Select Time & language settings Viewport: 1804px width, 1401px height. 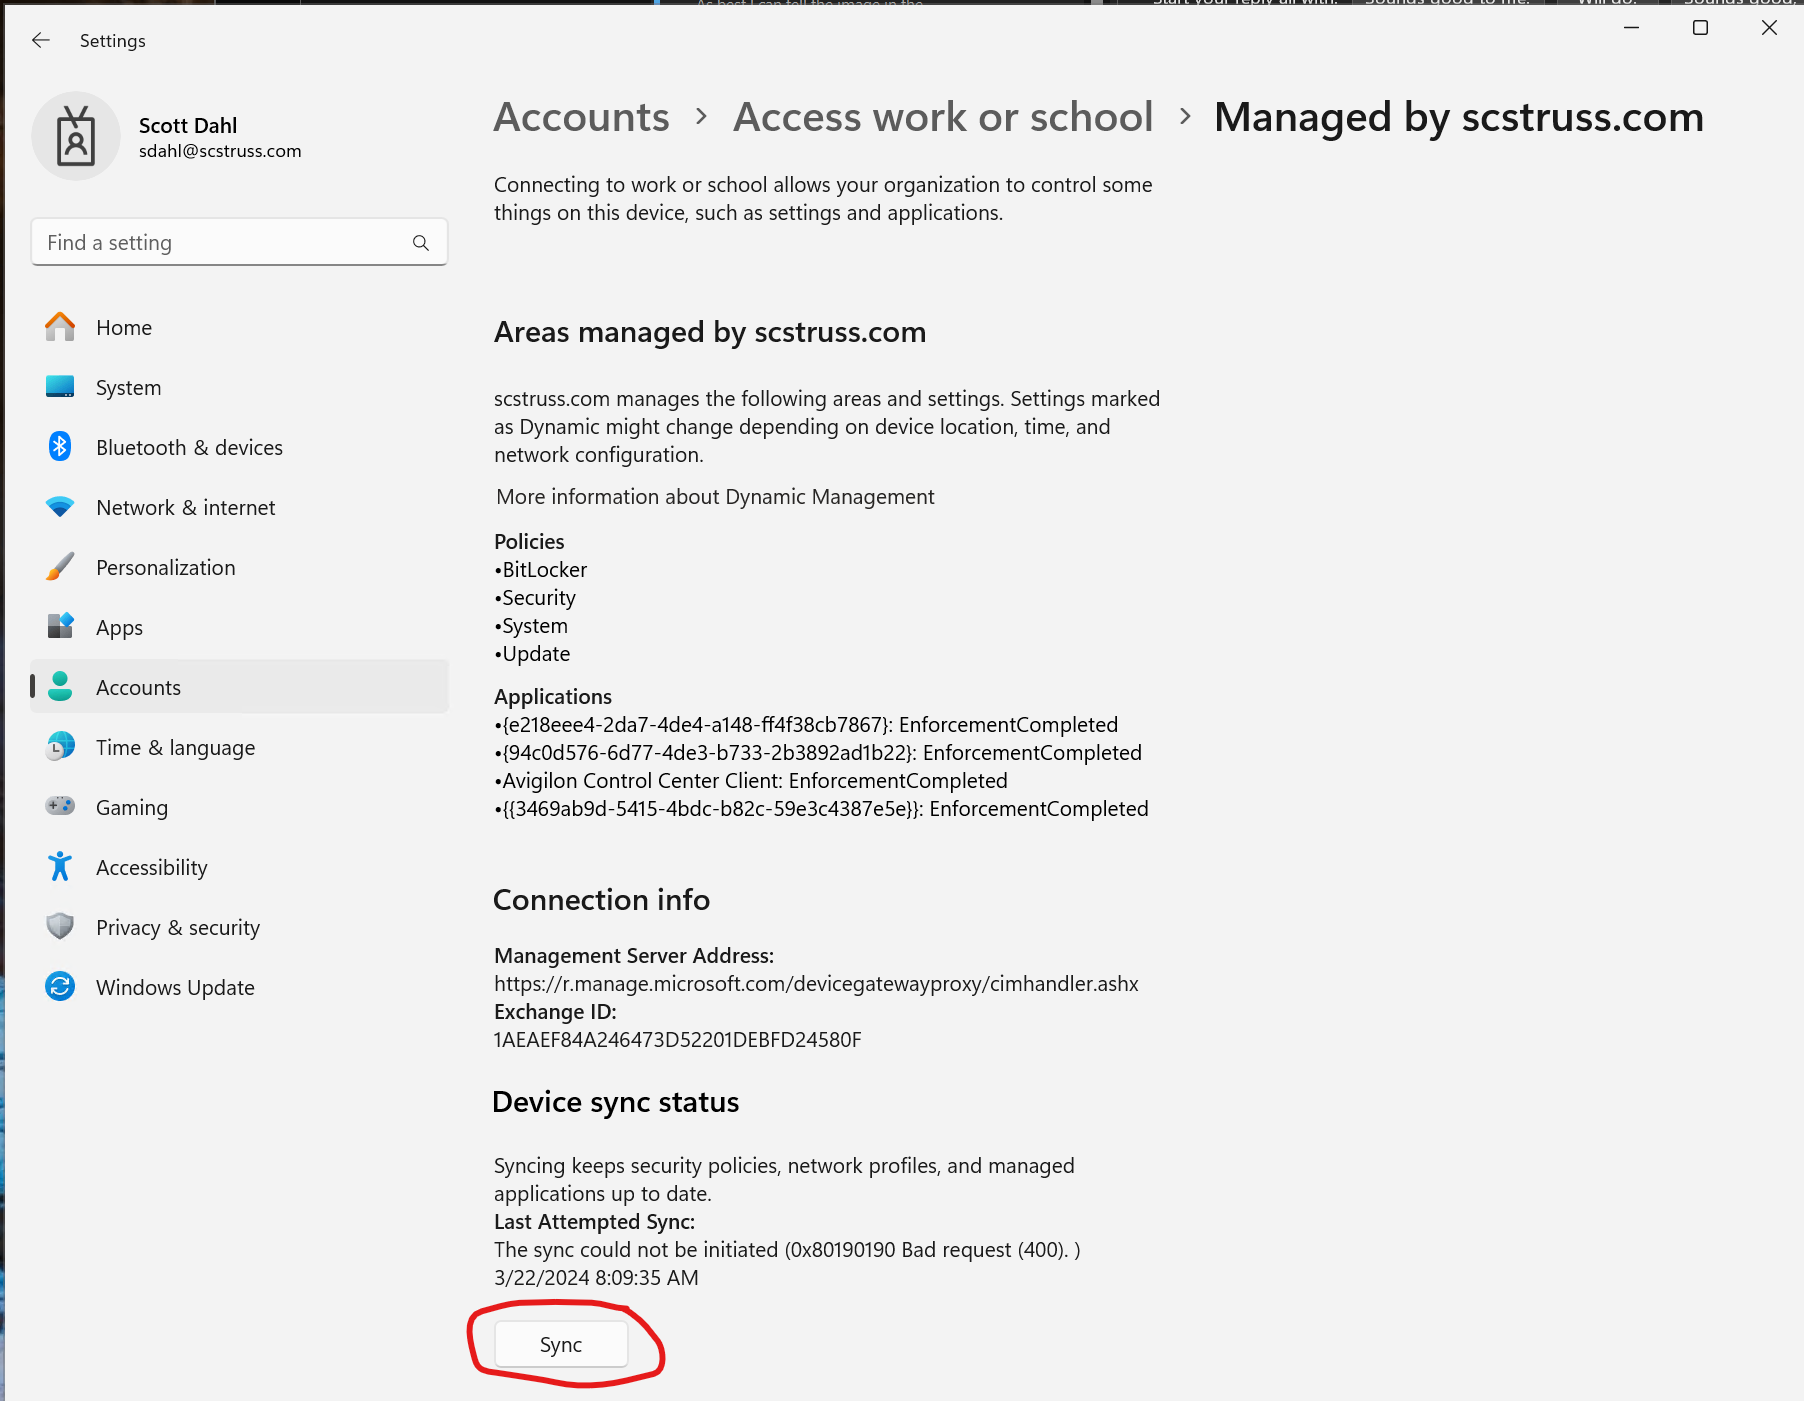[239, 747]
